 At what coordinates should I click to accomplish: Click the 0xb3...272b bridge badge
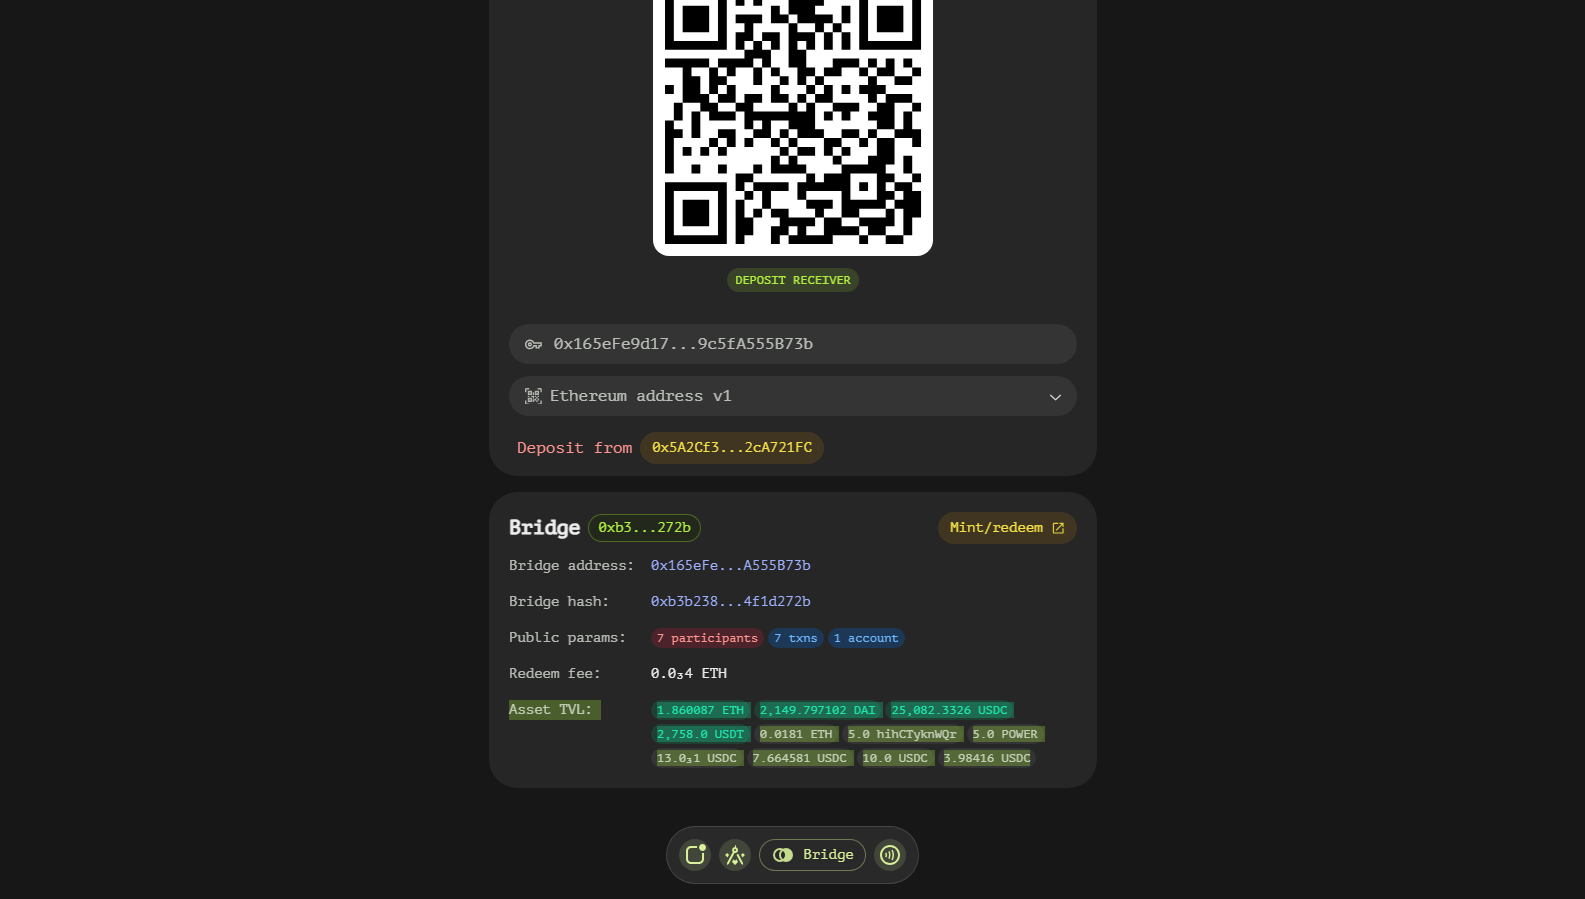[x=644, y=527]
